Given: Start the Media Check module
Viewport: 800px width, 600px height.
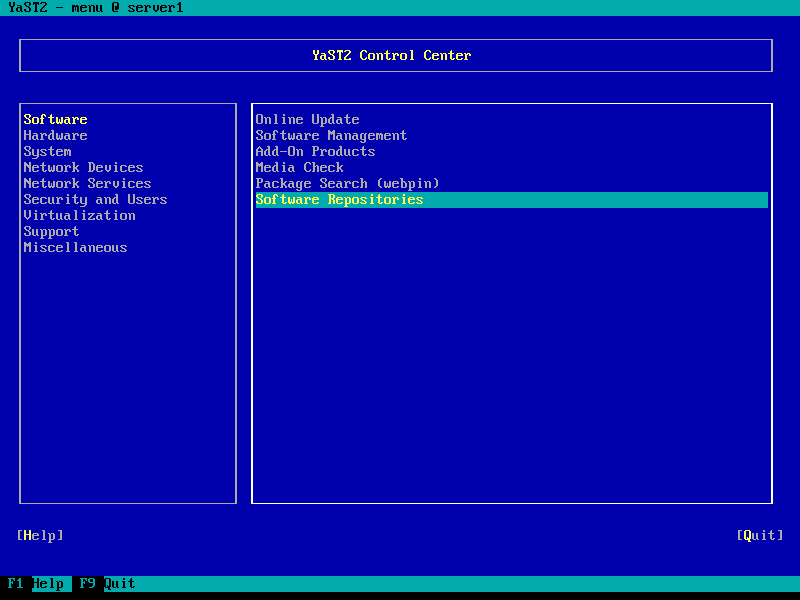Looking at the screenshot, I should pyautogui.click(x=299, y=167).
